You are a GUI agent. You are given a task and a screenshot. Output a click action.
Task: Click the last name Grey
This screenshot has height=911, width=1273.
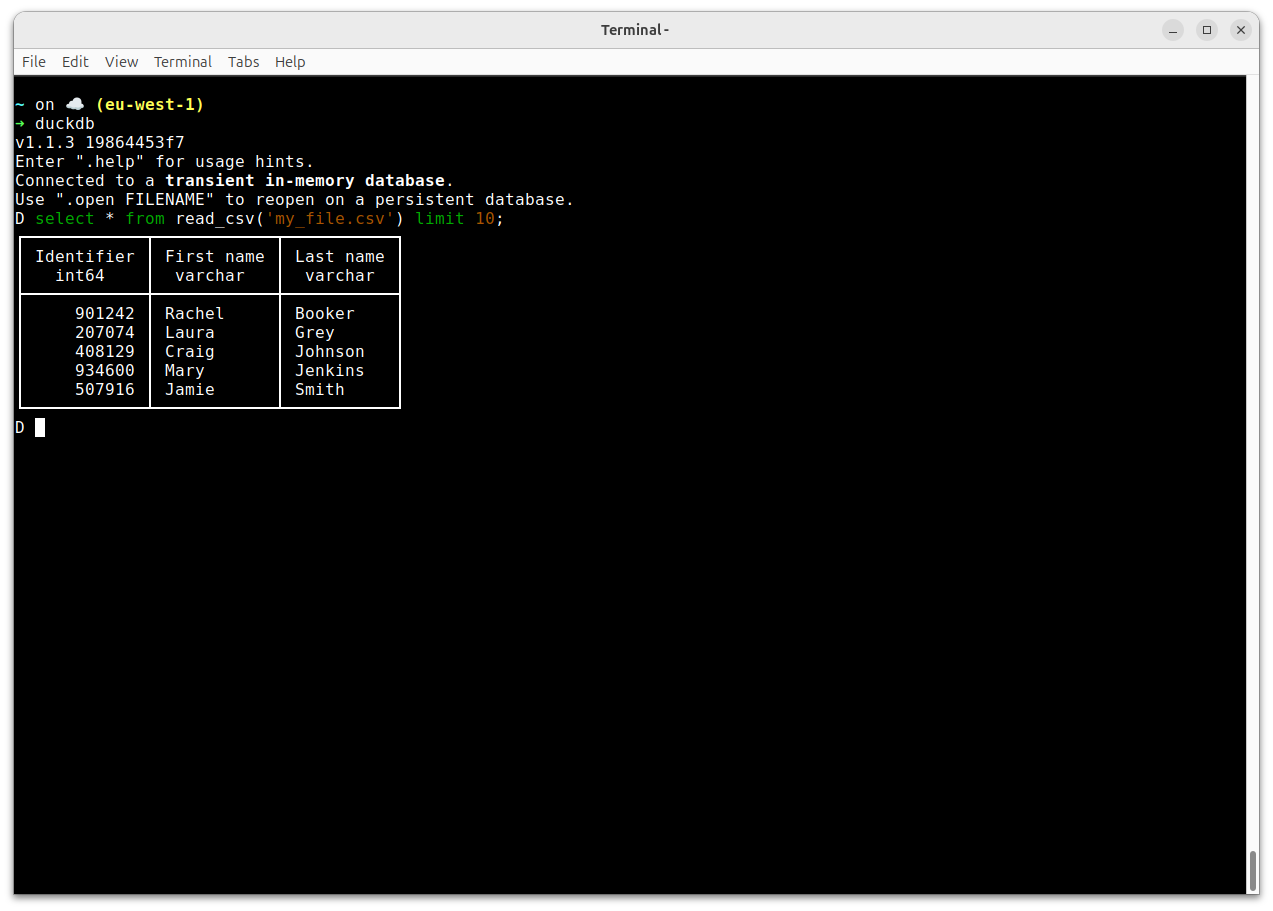315,332
